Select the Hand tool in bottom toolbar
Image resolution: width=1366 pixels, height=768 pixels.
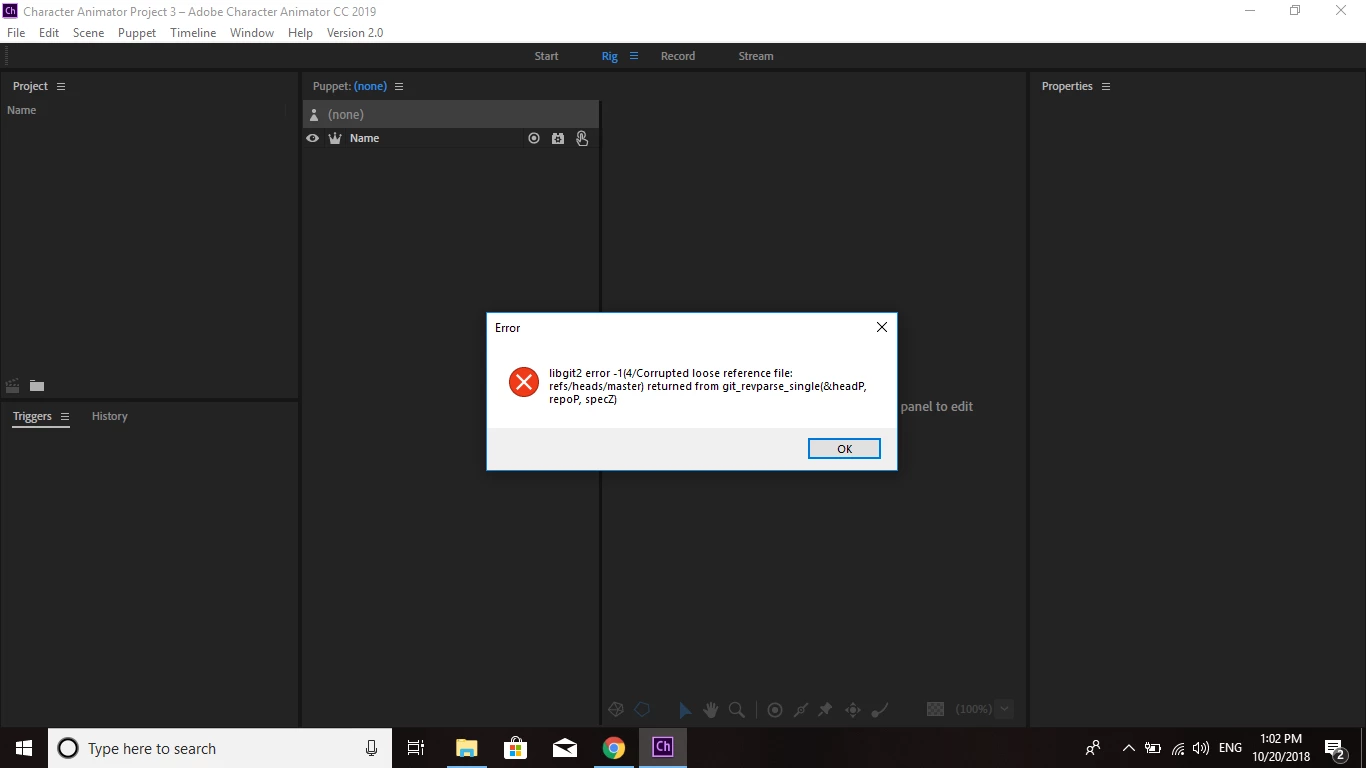(711, 710)
